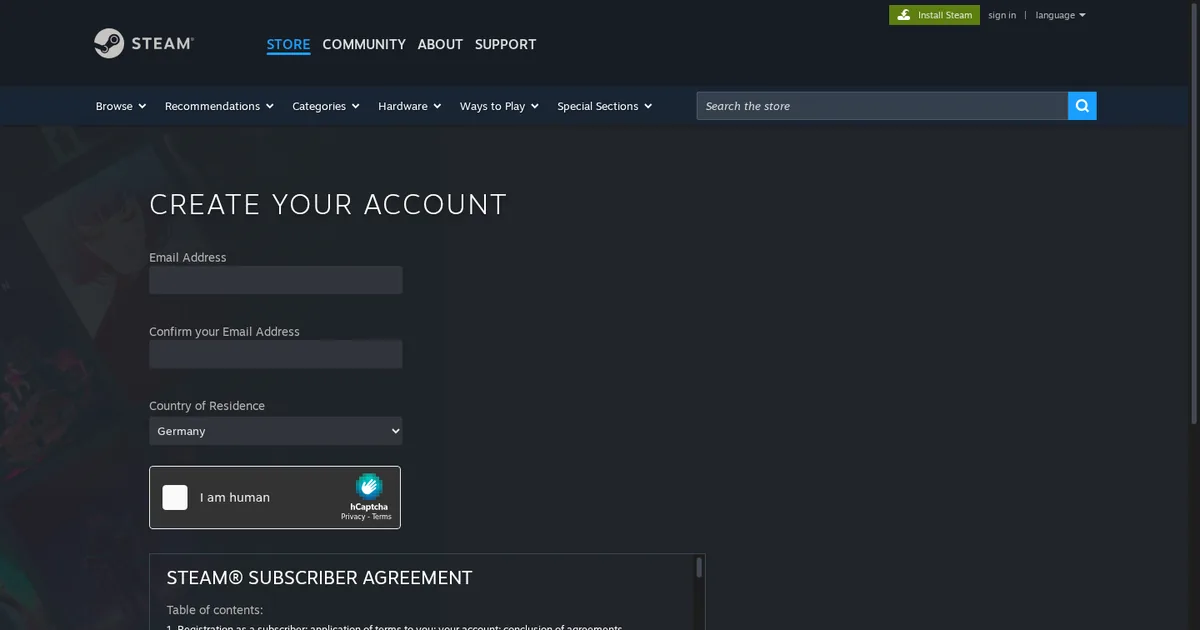
Task: Open the ABOUT page
Action: tap(440, 44)
